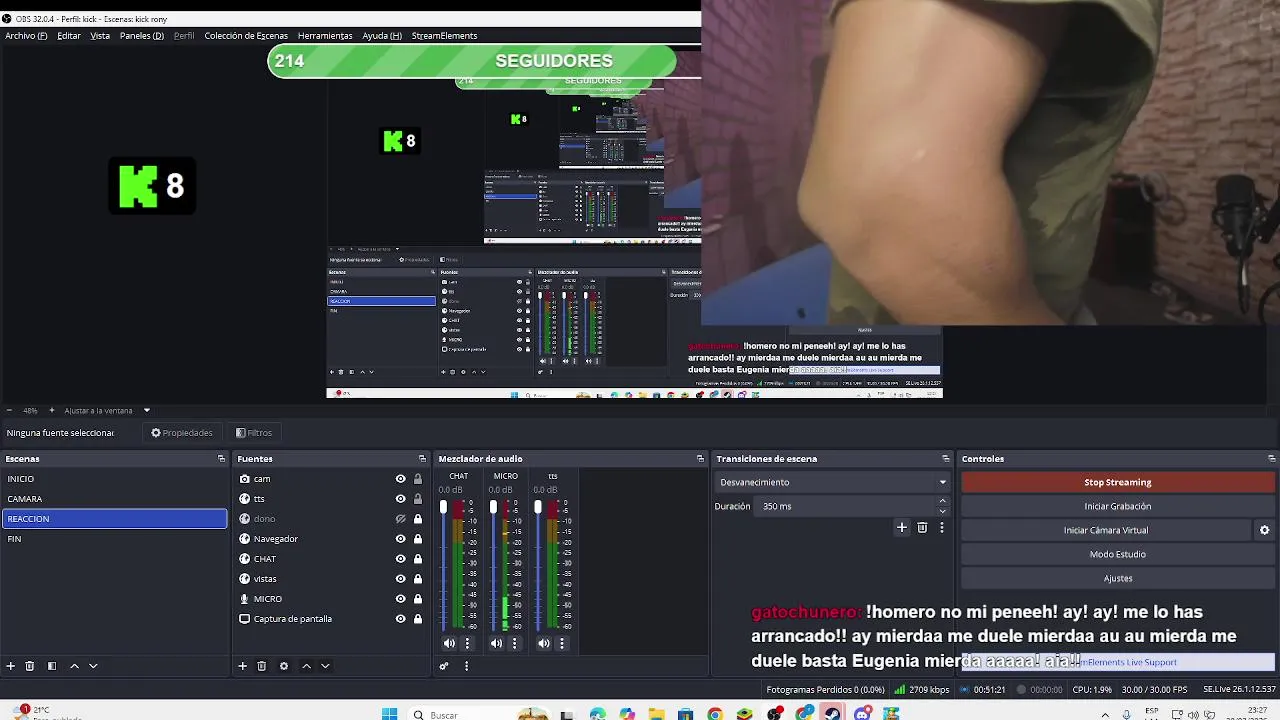Hide the CHAT source

coord(401,559)
